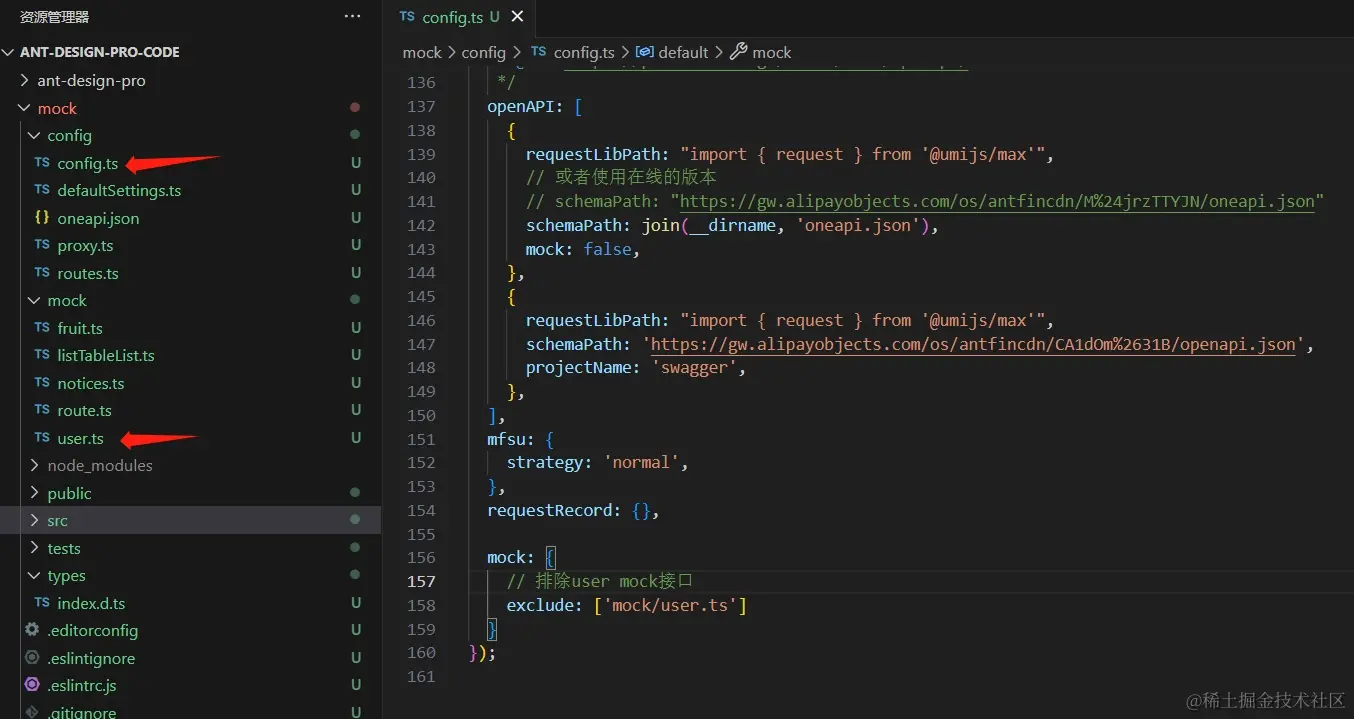1354x719 pixels.
Task: Click the ESLint icon beside .eslintignore
Action: [32, 658]
